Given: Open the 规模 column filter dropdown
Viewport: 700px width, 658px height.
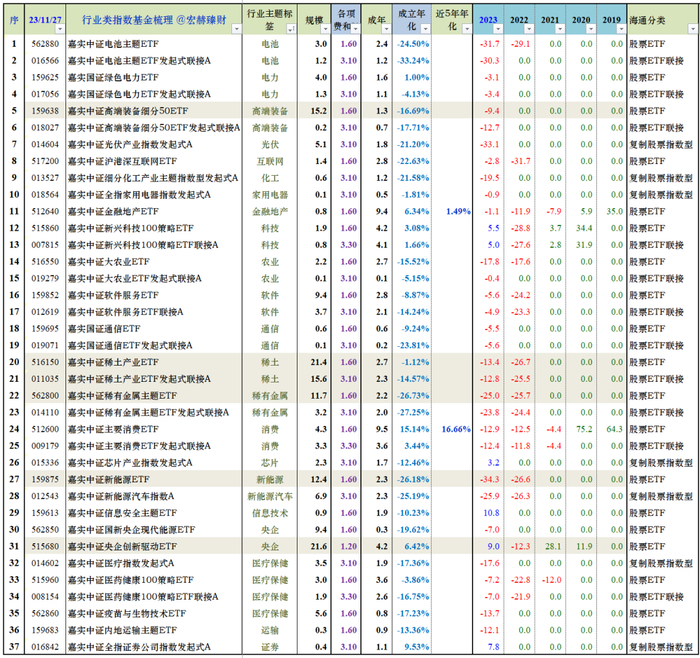Looking at the screenshot, I should [x=325, y=29].
